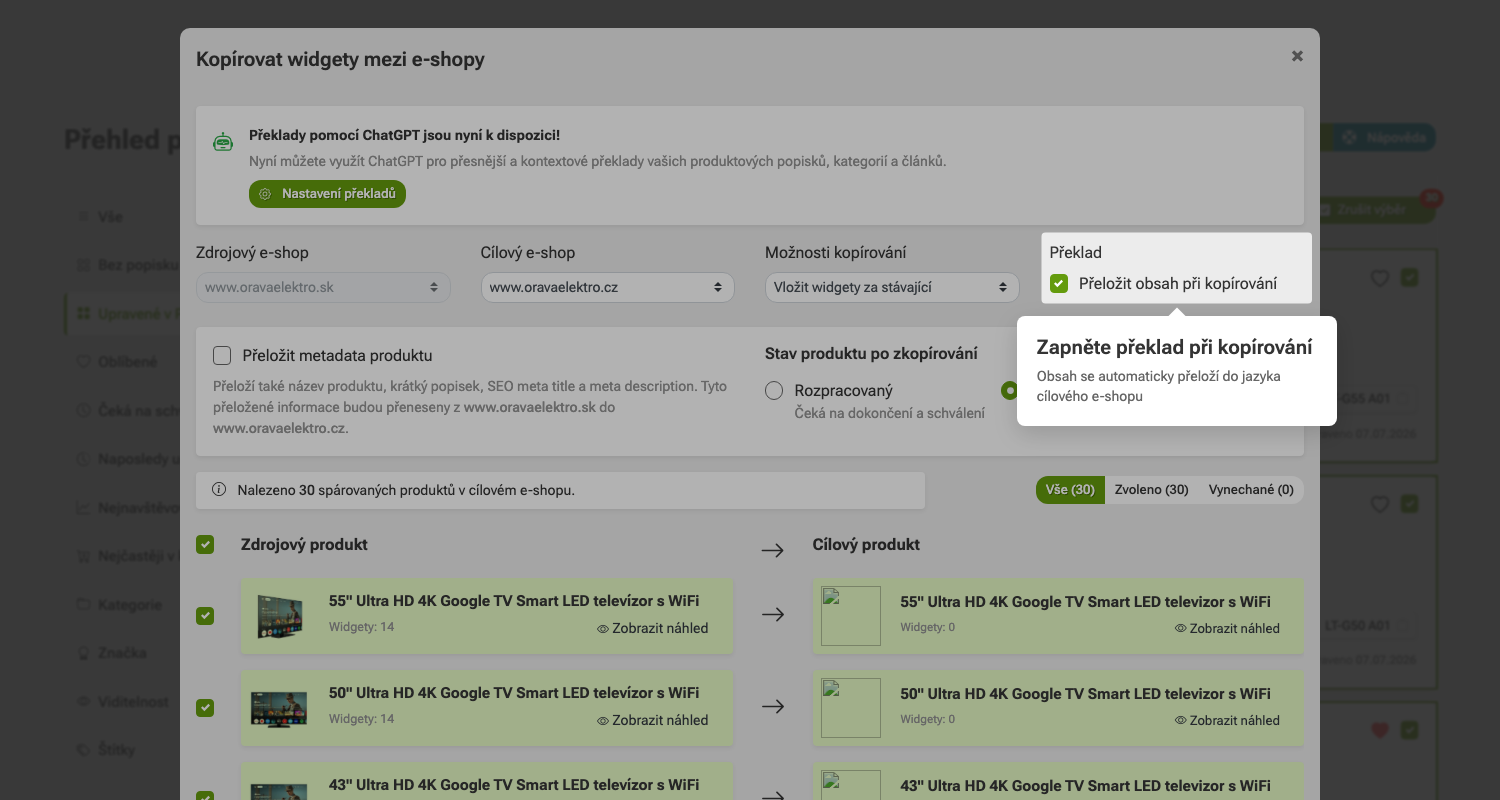
Task: Select the Vše (30) filter tab
Action: pos(1070,490)
